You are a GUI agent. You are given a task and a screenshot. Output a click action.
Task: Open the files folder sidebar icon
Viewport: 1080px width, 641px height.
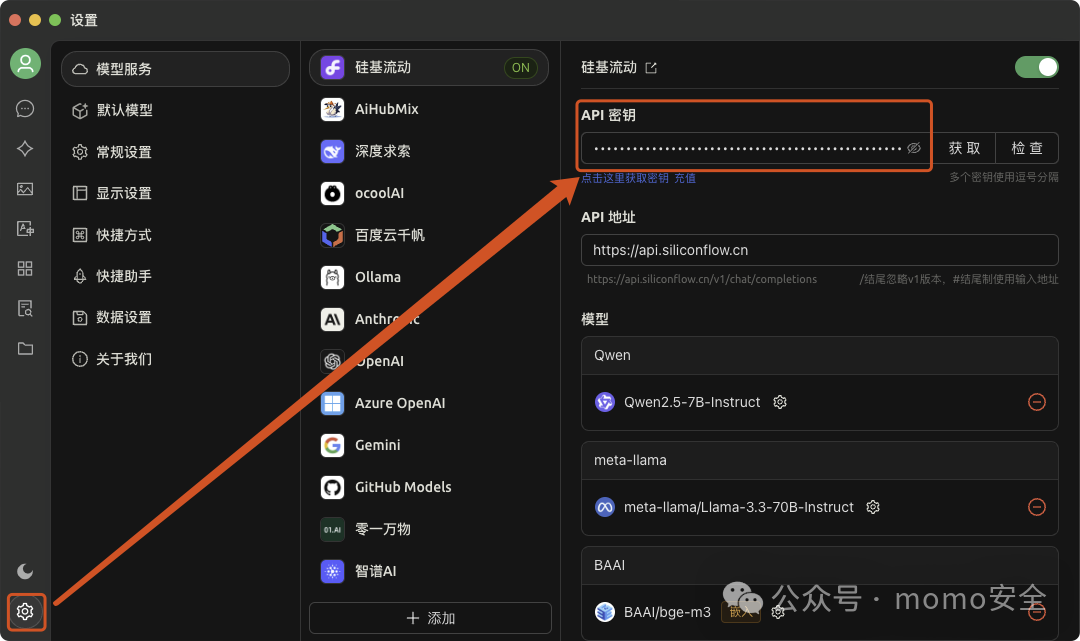point(25,348)
